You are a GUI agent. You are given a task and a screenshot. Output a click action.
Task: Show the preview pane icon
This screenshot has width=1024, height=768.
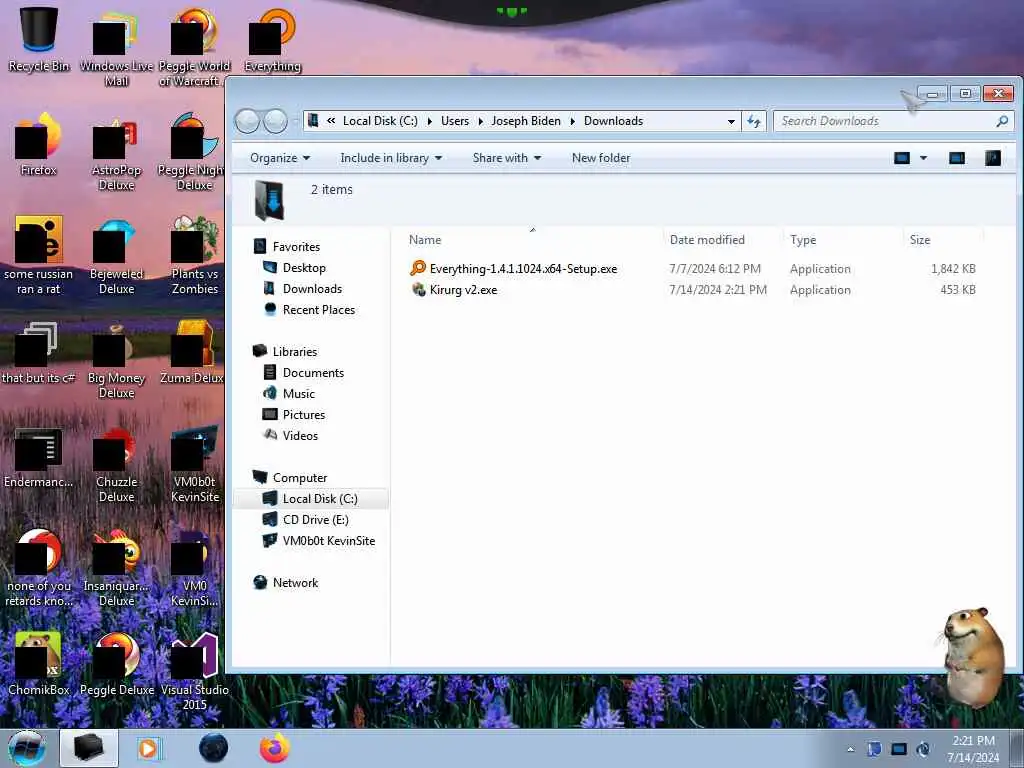coord(957,158)
